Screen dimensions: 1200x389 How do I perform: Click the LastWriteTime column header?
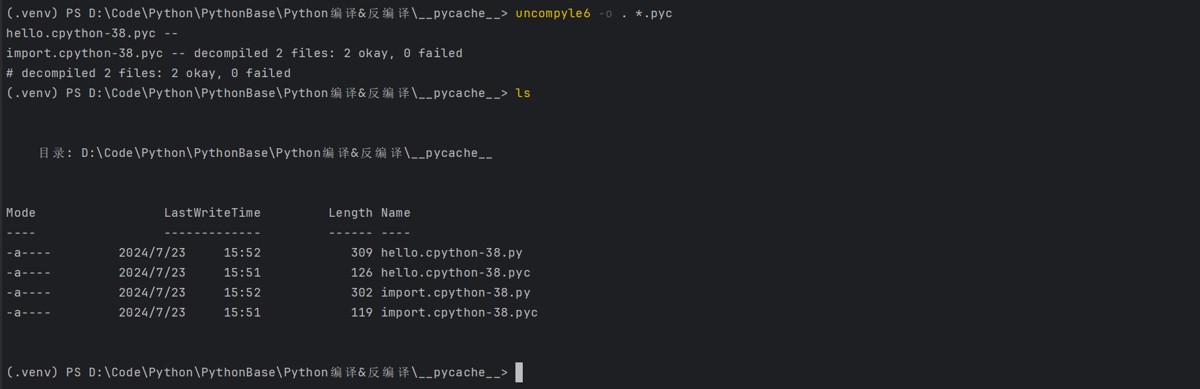[212, 213]
